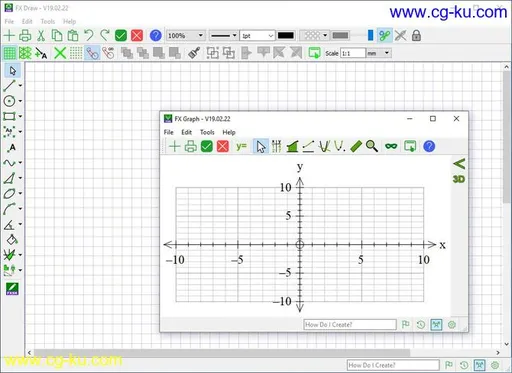
Task: Expand the Line tool options arrow
Action: coord(20,86)
